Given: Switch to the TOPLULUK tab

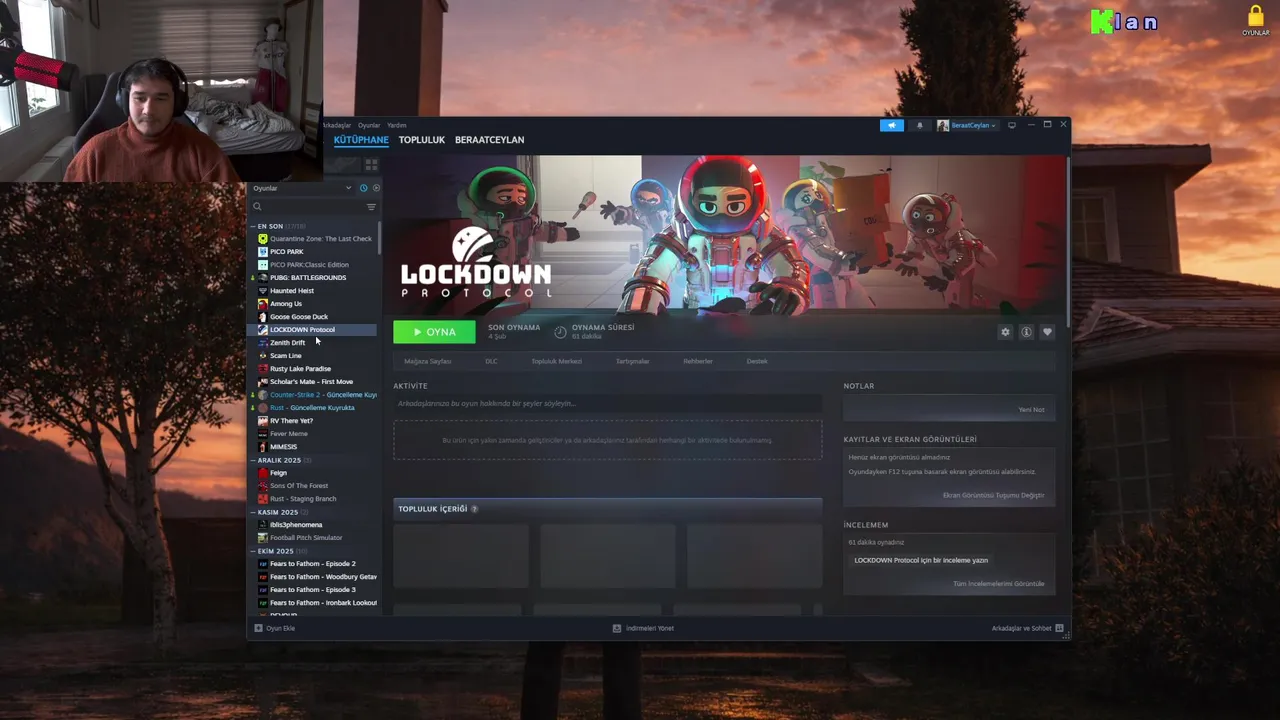Looking at the screenshot, I should click(x=421, y=140).
